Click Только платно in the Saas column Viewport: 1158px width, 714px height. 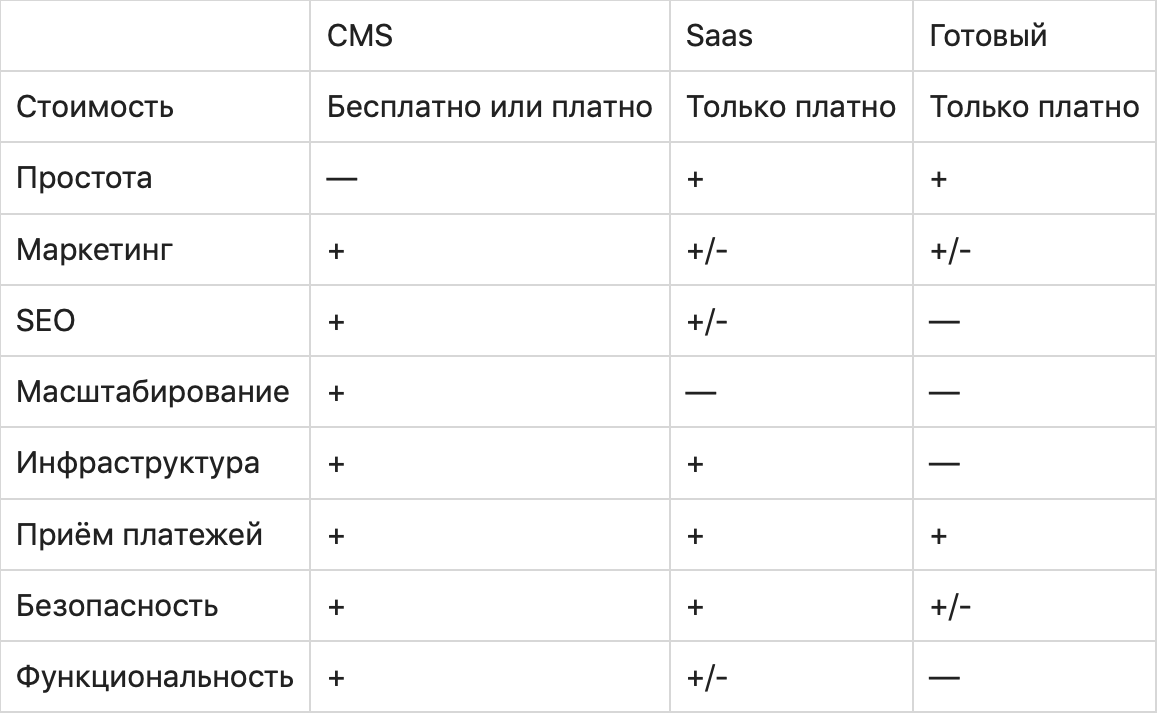pos(790,107)
